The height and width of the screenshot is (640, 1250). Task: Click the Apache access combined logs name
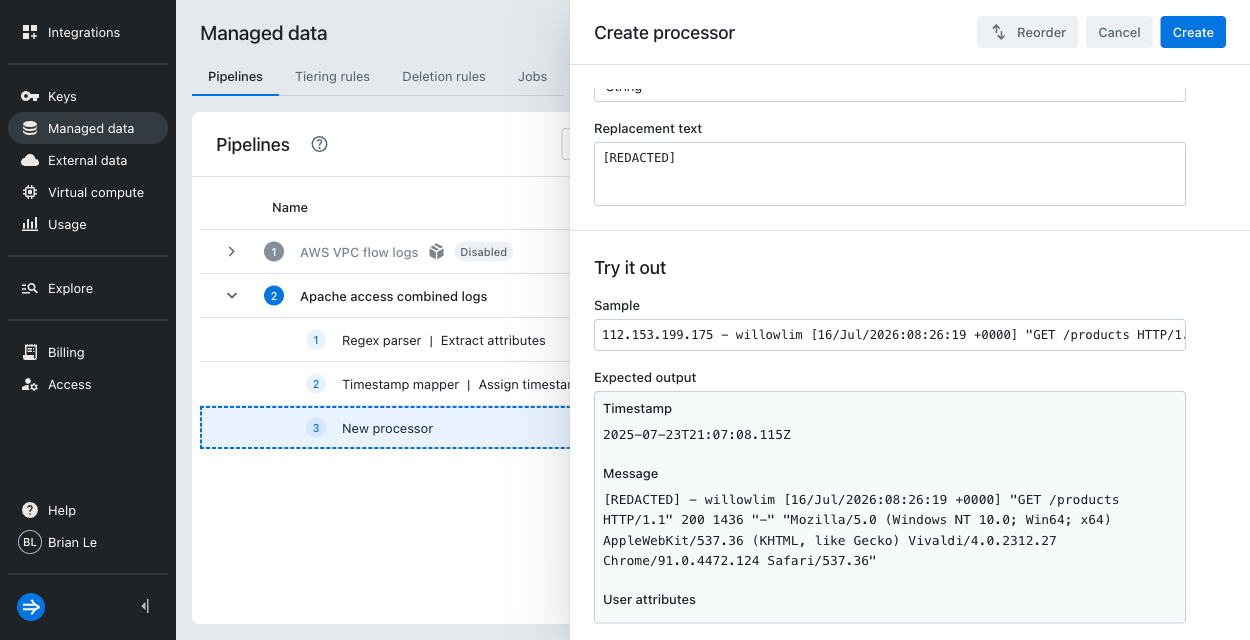tap(394, 296)
